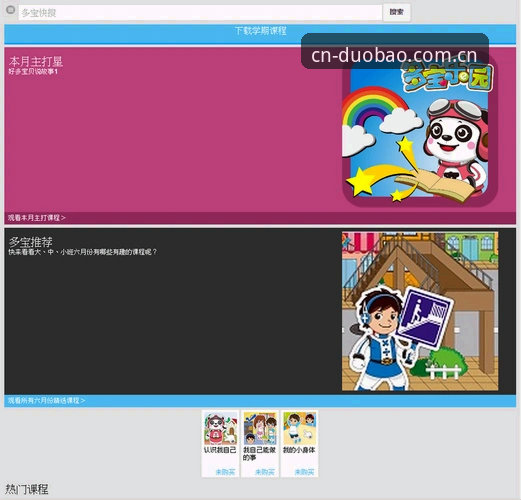Viewport: 521px width, 500px height.
Task: Click 未购买 under 认识我自己
Action: click(225, 472)
